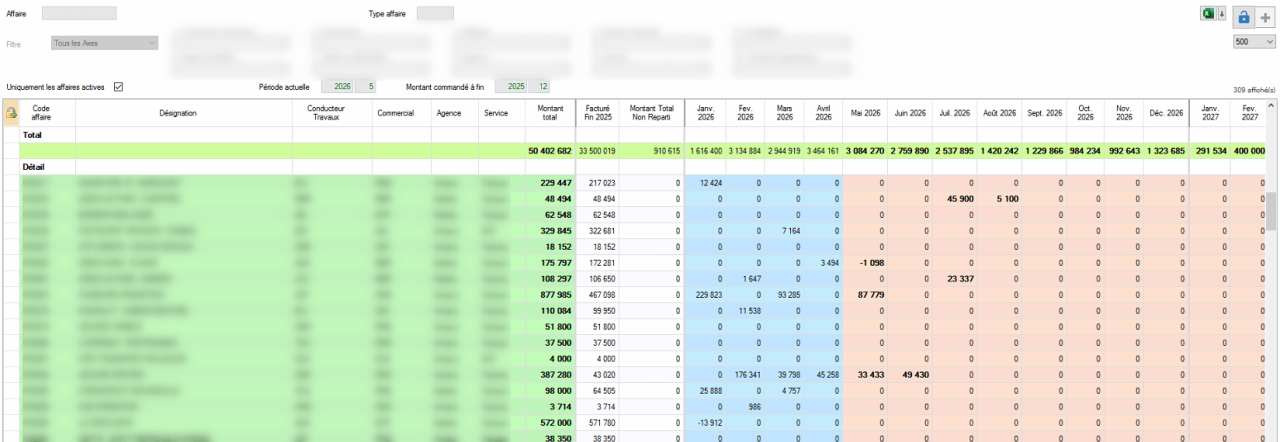
Task: Click the Fev. 2027 column header
Action: click(x=1248, y=113)
